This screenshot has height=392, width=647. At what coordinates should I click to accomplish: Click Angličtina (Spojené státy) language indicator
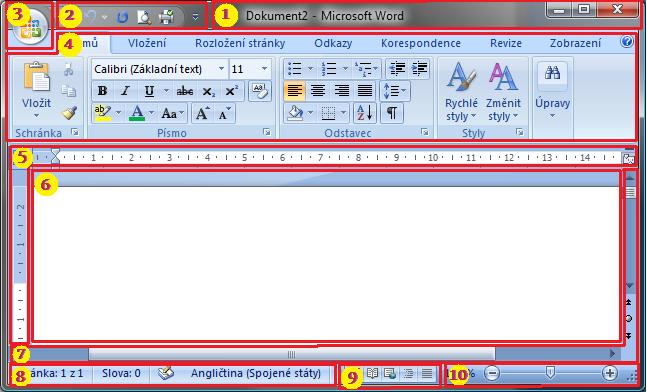click(256, 373)
